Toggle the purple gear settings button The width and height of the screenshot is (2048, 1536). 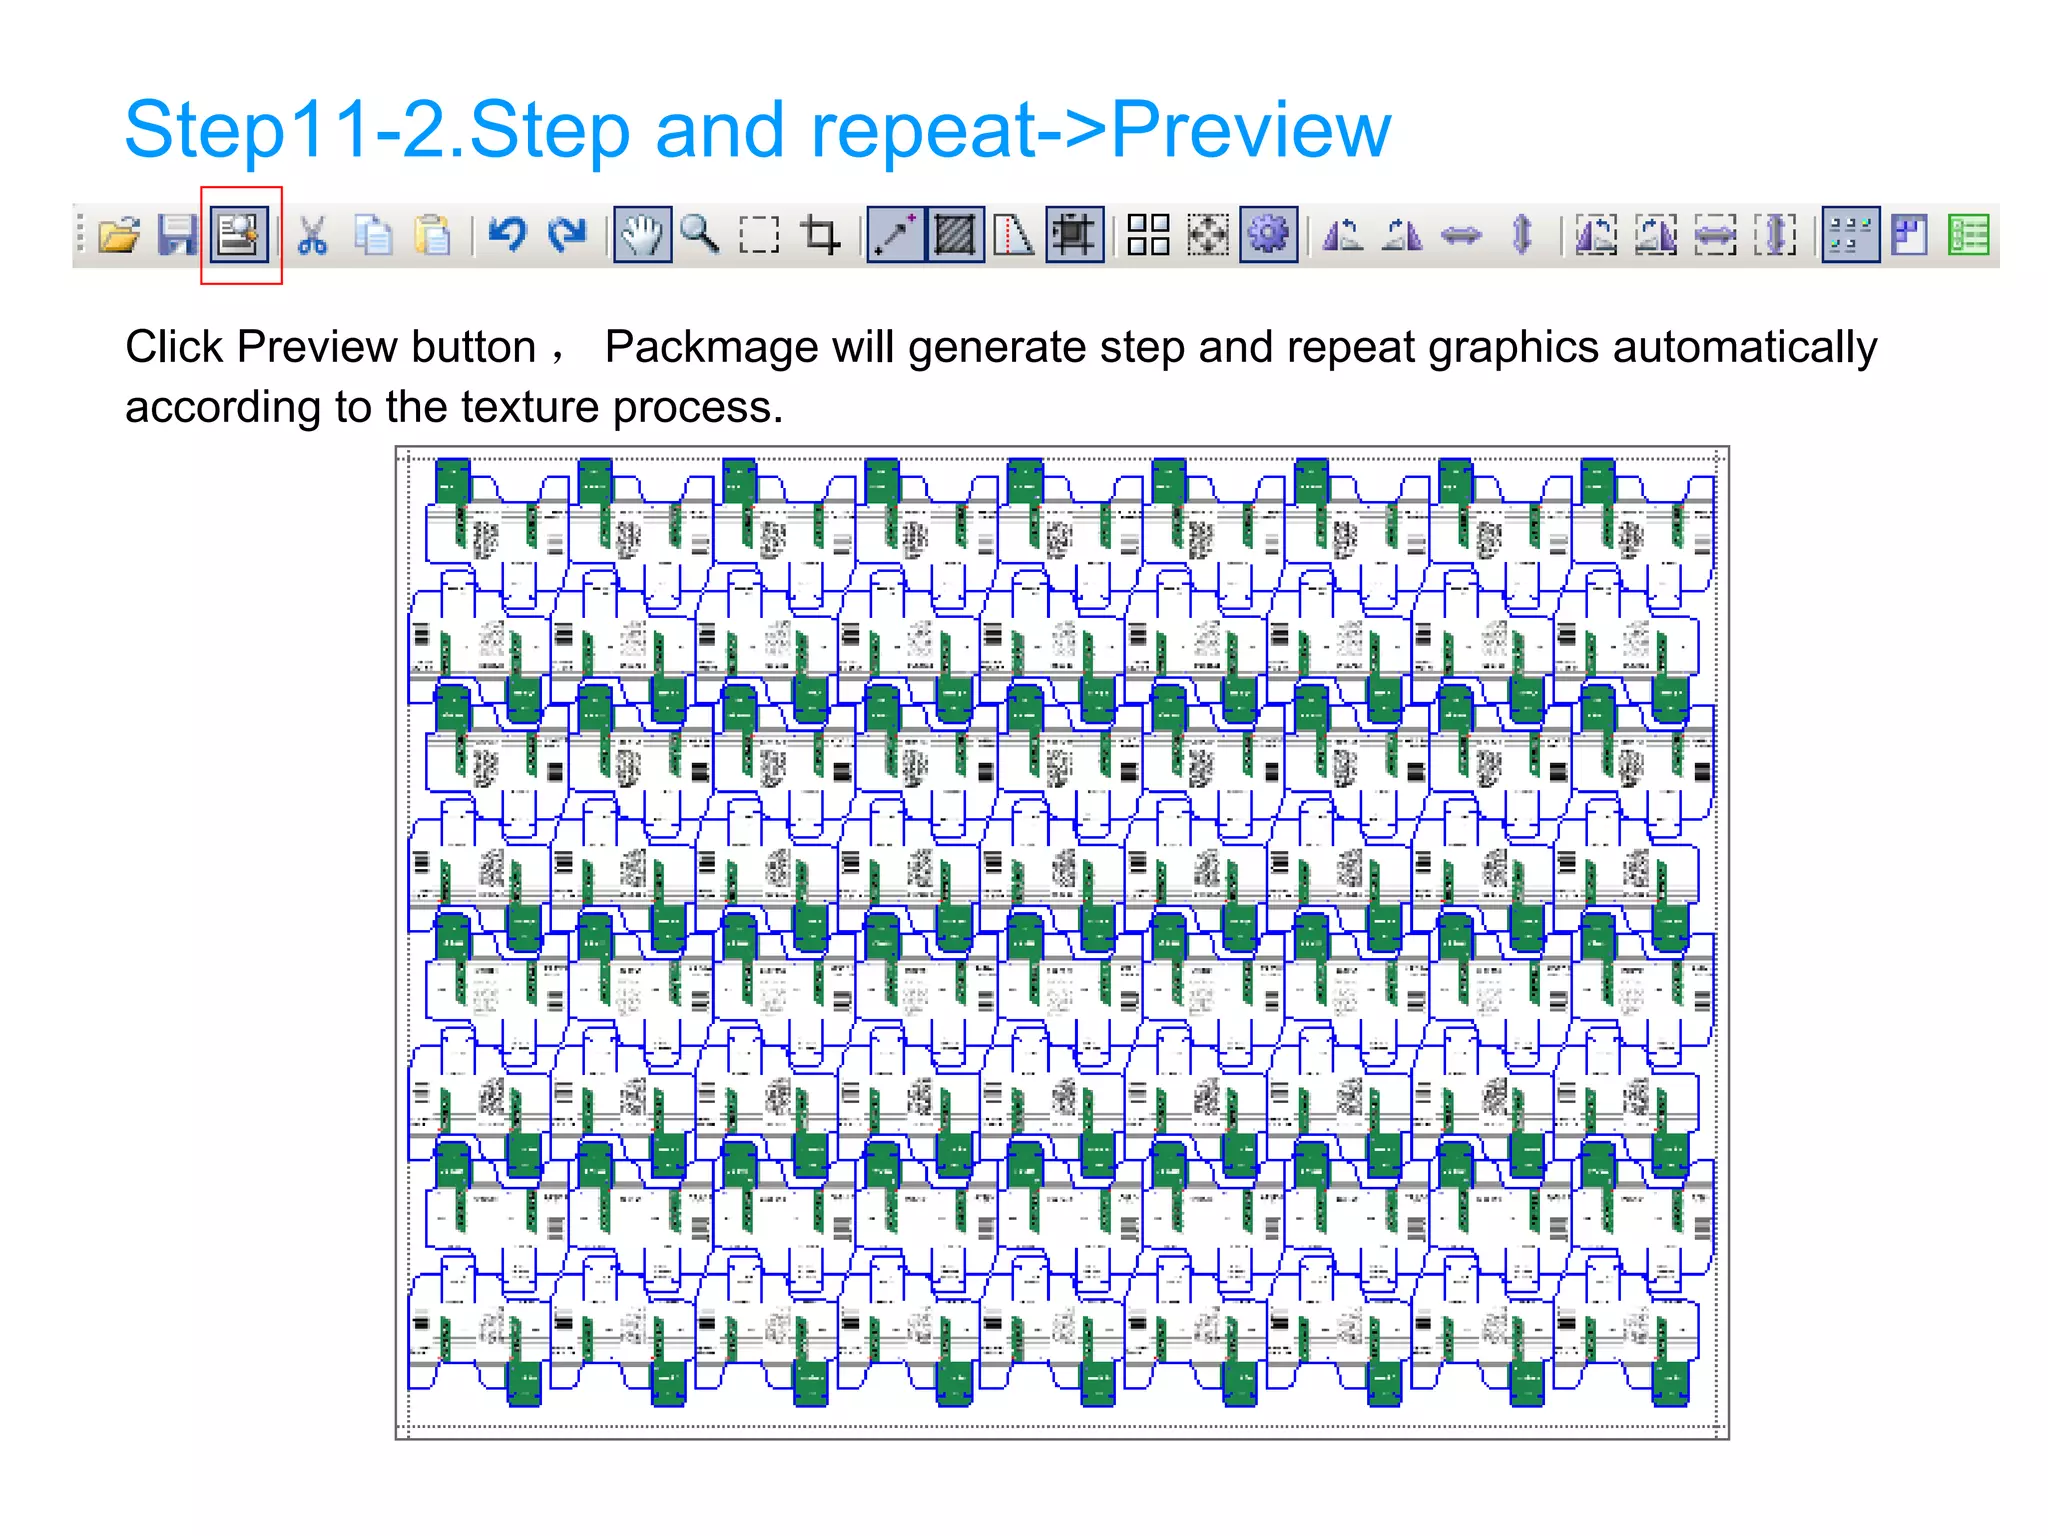tap(1268, 236)
